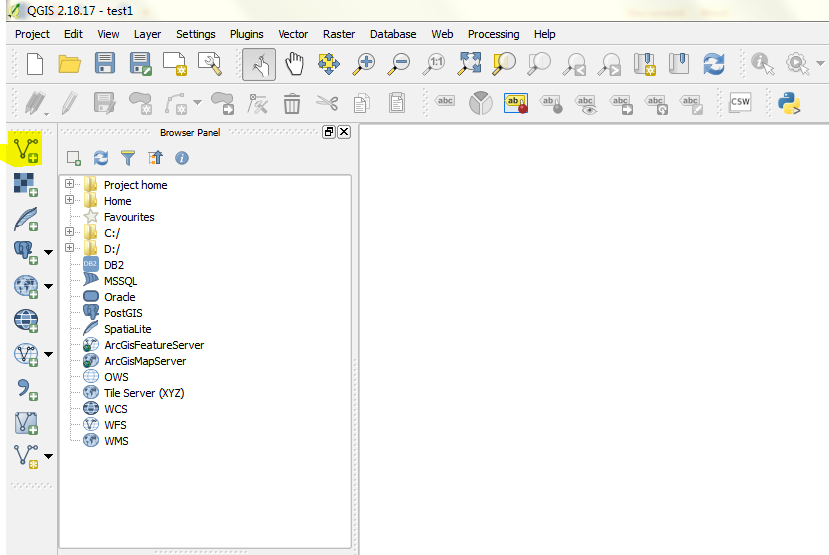Click the Delete Selected trash icon
Image resolution: width=829 pixels, height=555 pixels.
[x=291, y=103]
